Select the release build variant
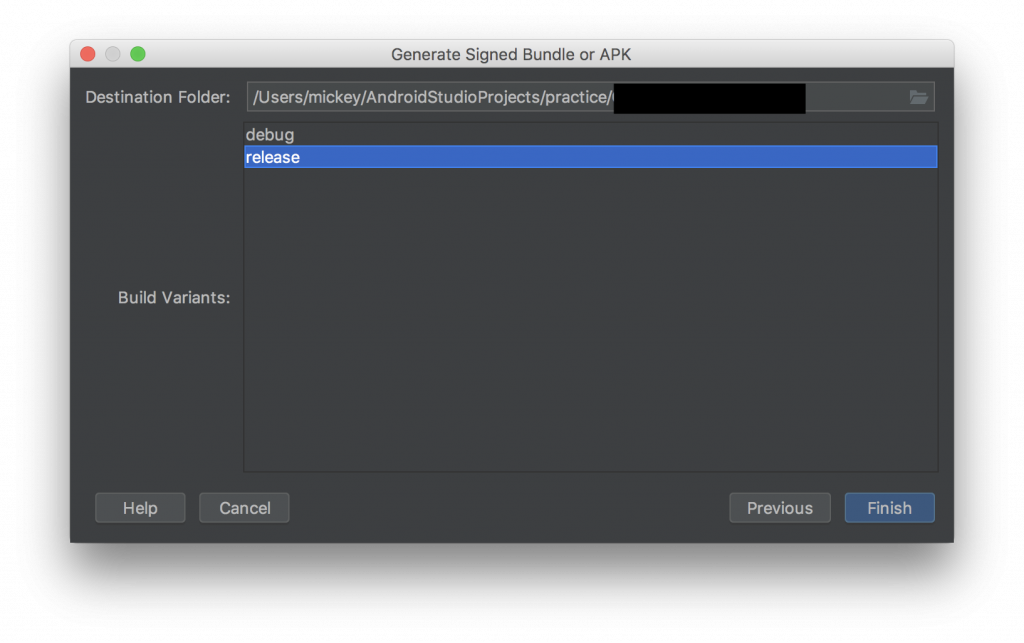1024x643 pixels. [590, 157]
